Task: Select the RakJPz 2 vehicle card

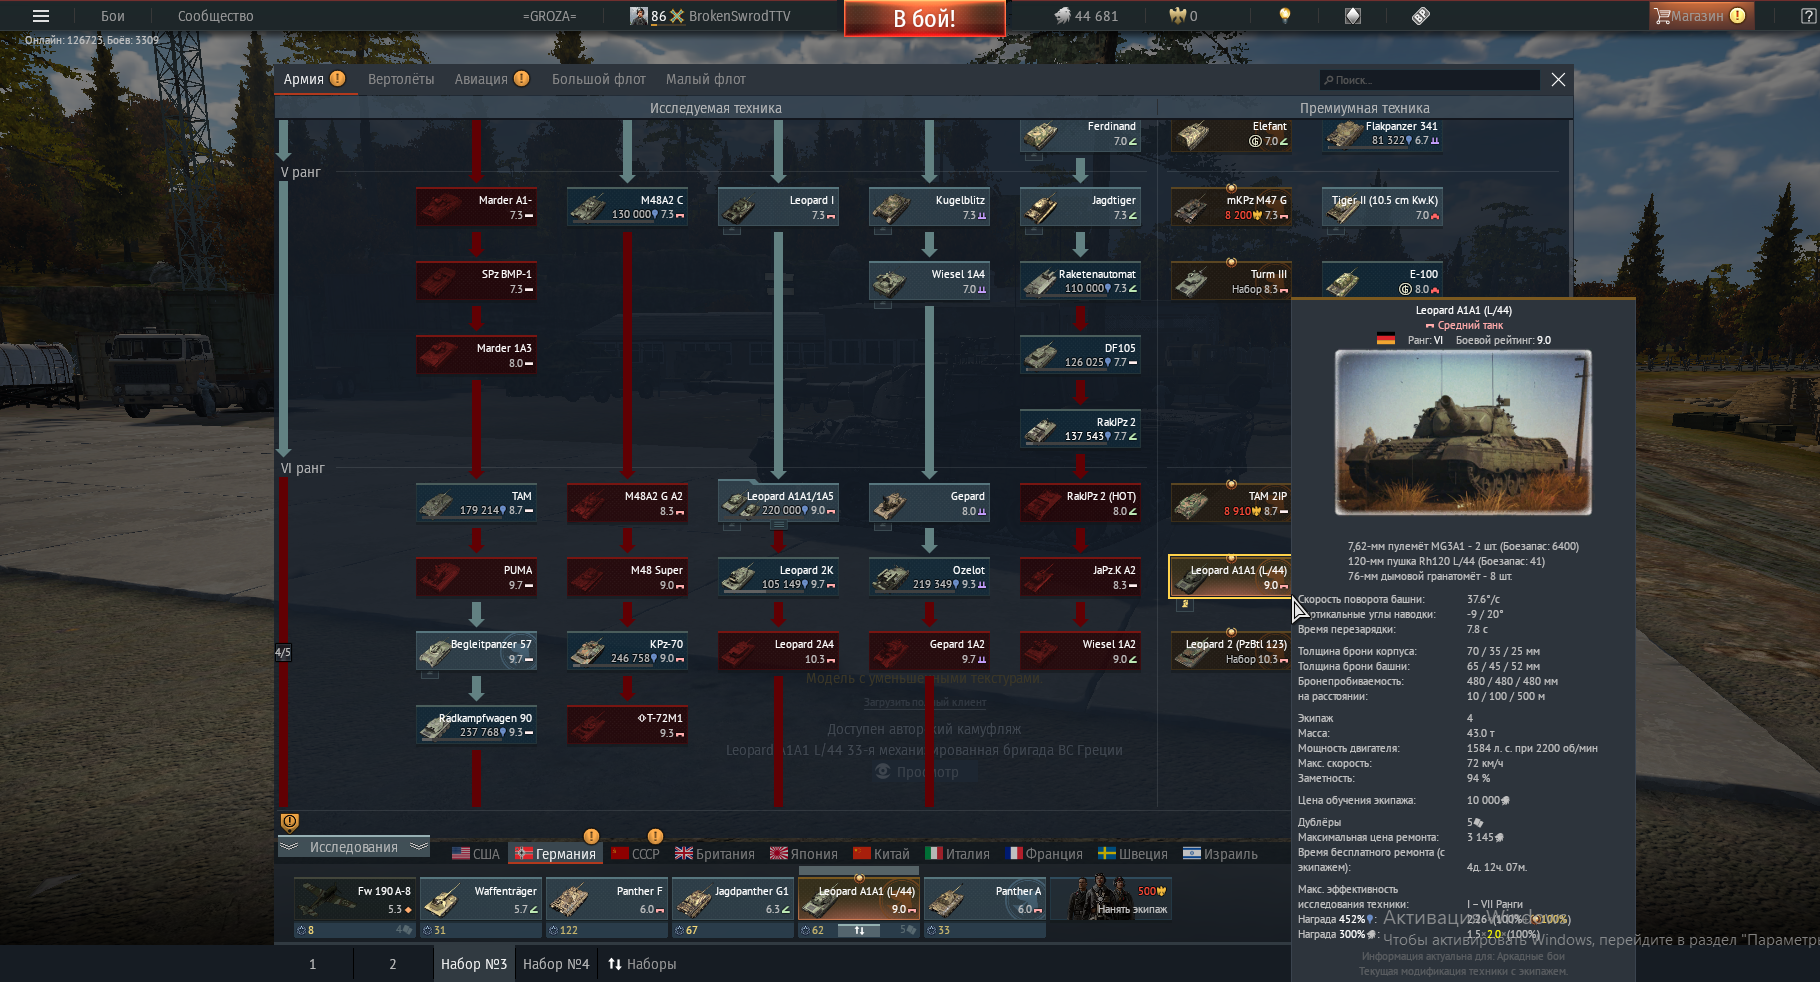Action: click(1080, 429)
